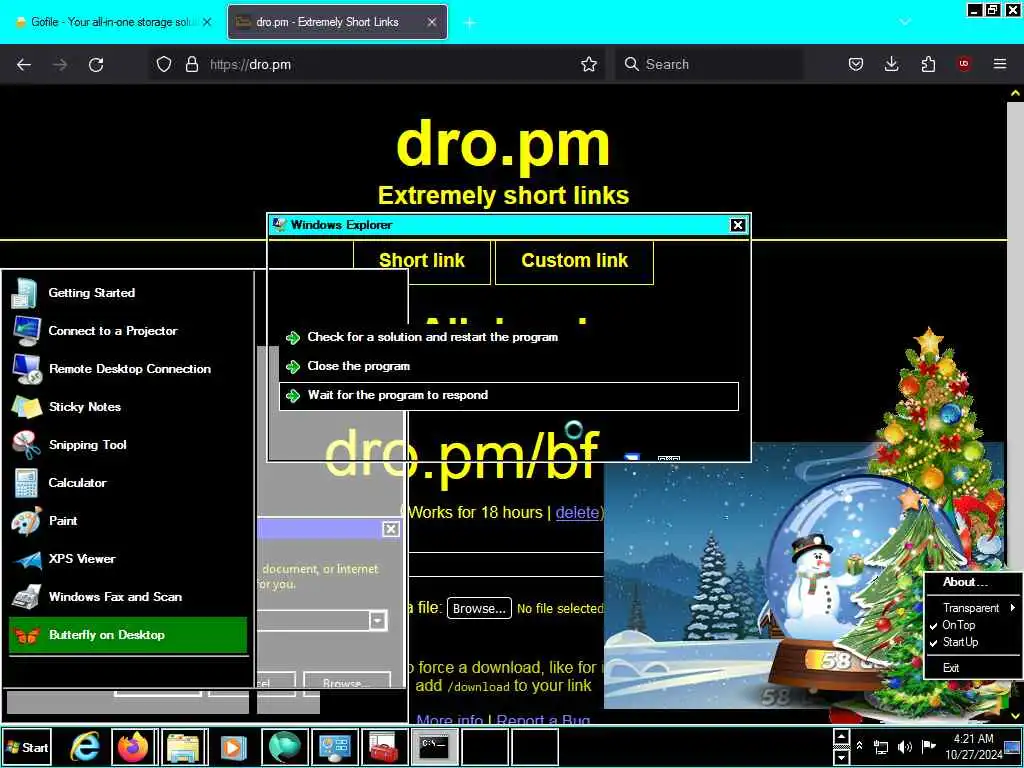Show hidden tray icons
The width and height of the screenshot is (1024, 768).
point(859,746)
